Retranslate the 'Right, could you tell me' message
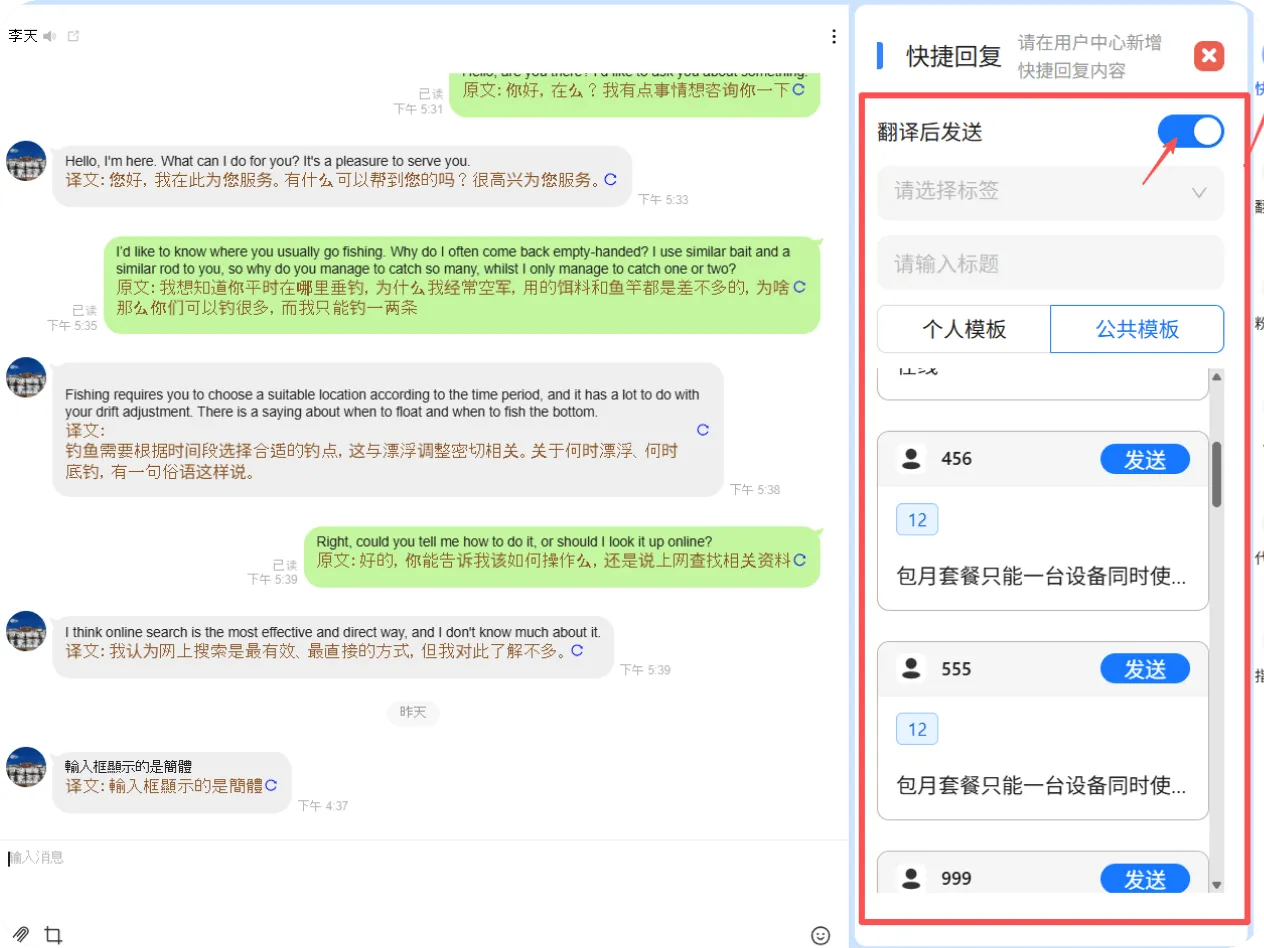The image size is (1264, 948). 799,560
